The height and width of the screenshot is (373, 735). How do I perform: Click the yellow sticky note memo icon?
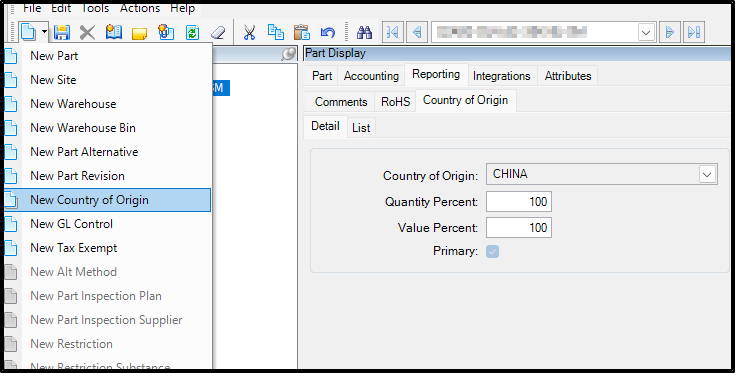click(x=139, y=33)
